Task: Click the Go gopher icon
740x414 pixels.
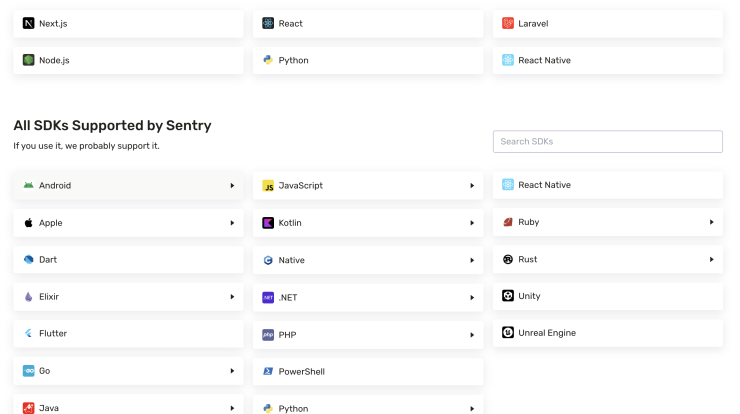Action: 28,371
